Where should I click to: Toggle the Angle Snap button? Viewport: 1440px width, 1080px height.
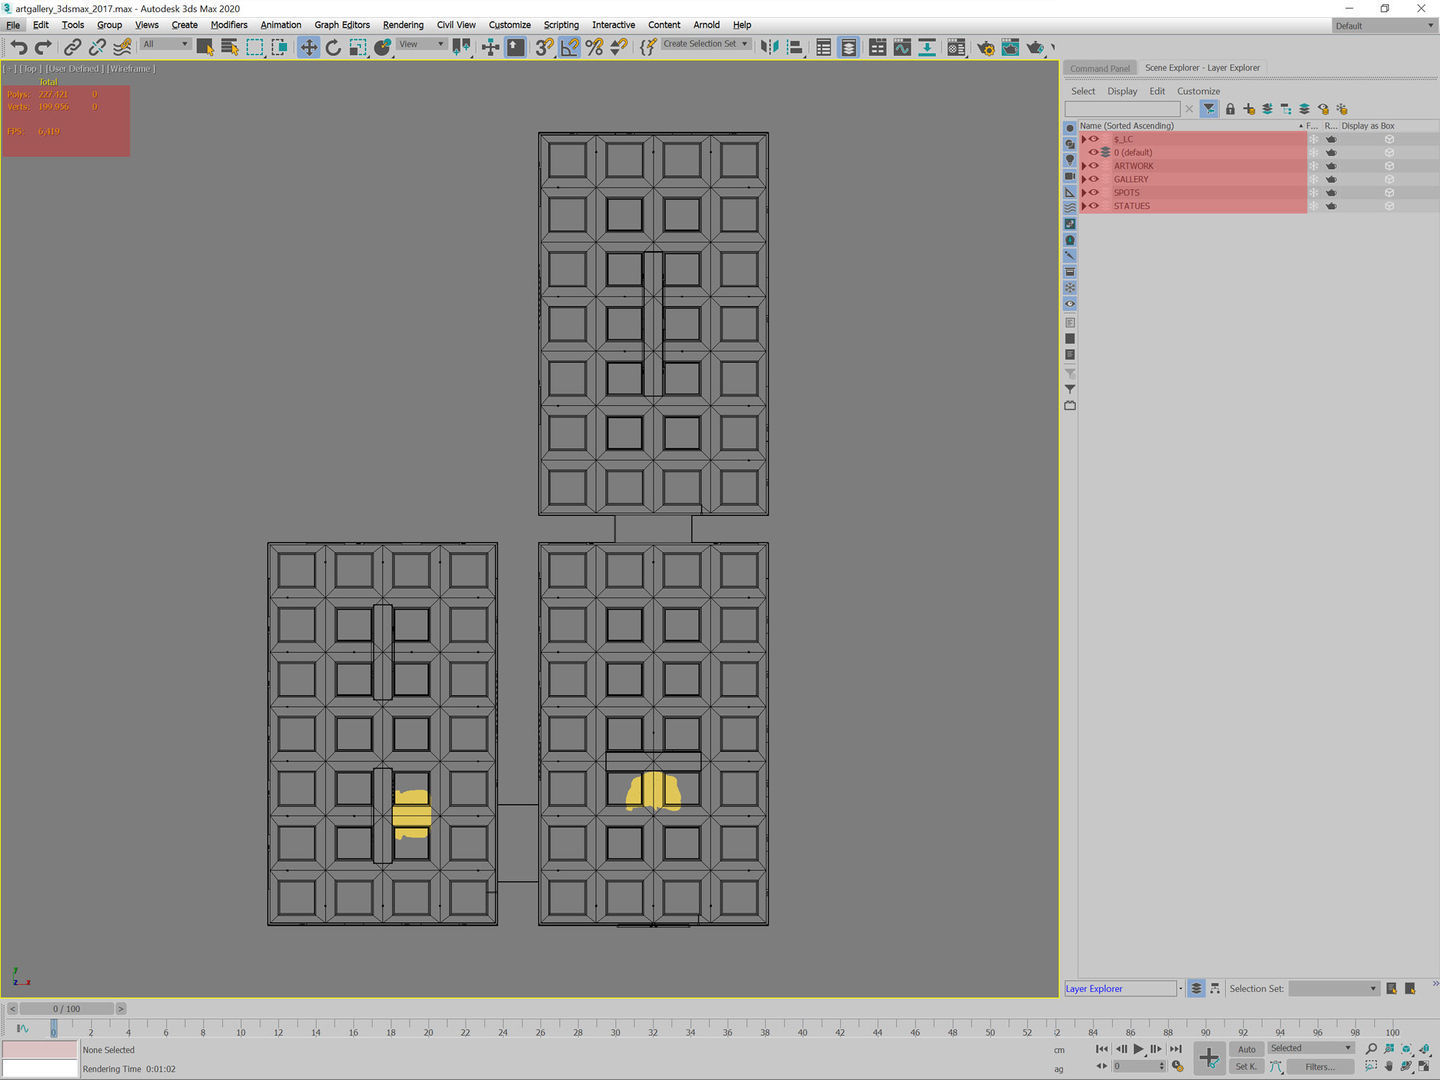[569, 47]
